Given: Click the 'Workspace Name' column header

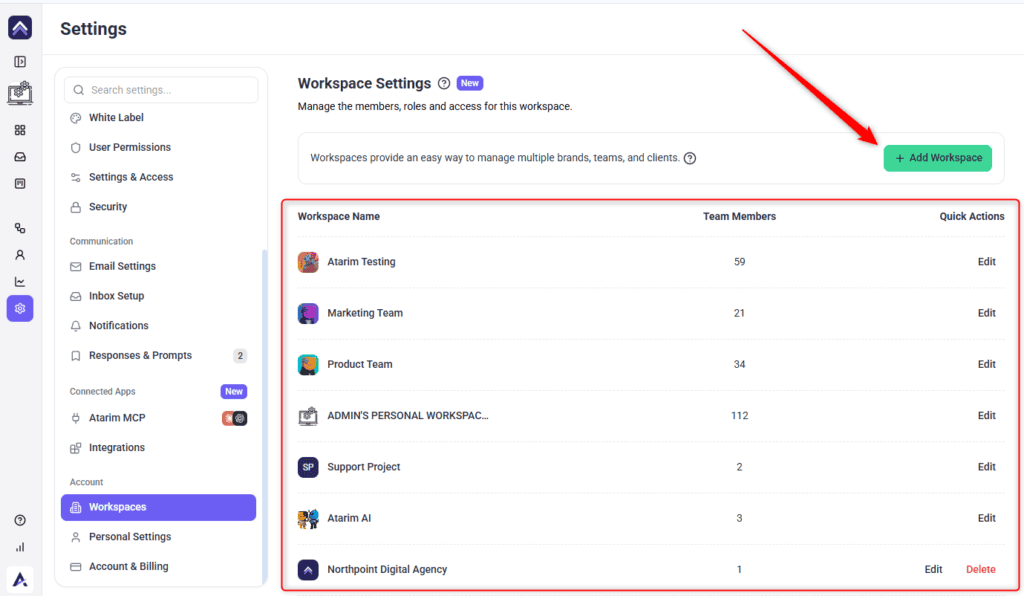Looking at the screenshot, I should [339, 217].
